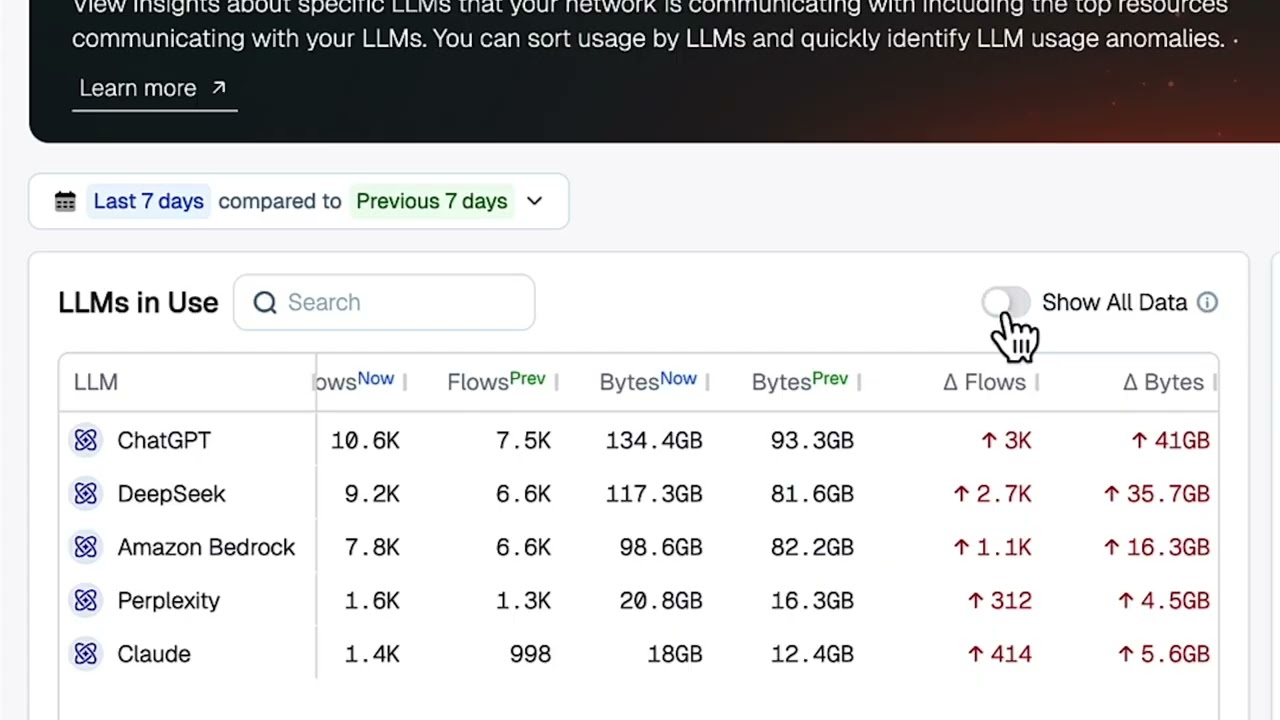Click the info icon beside Show All Data
Image resolution: width=1280 pixels, height=720 pixels.
1207,302
